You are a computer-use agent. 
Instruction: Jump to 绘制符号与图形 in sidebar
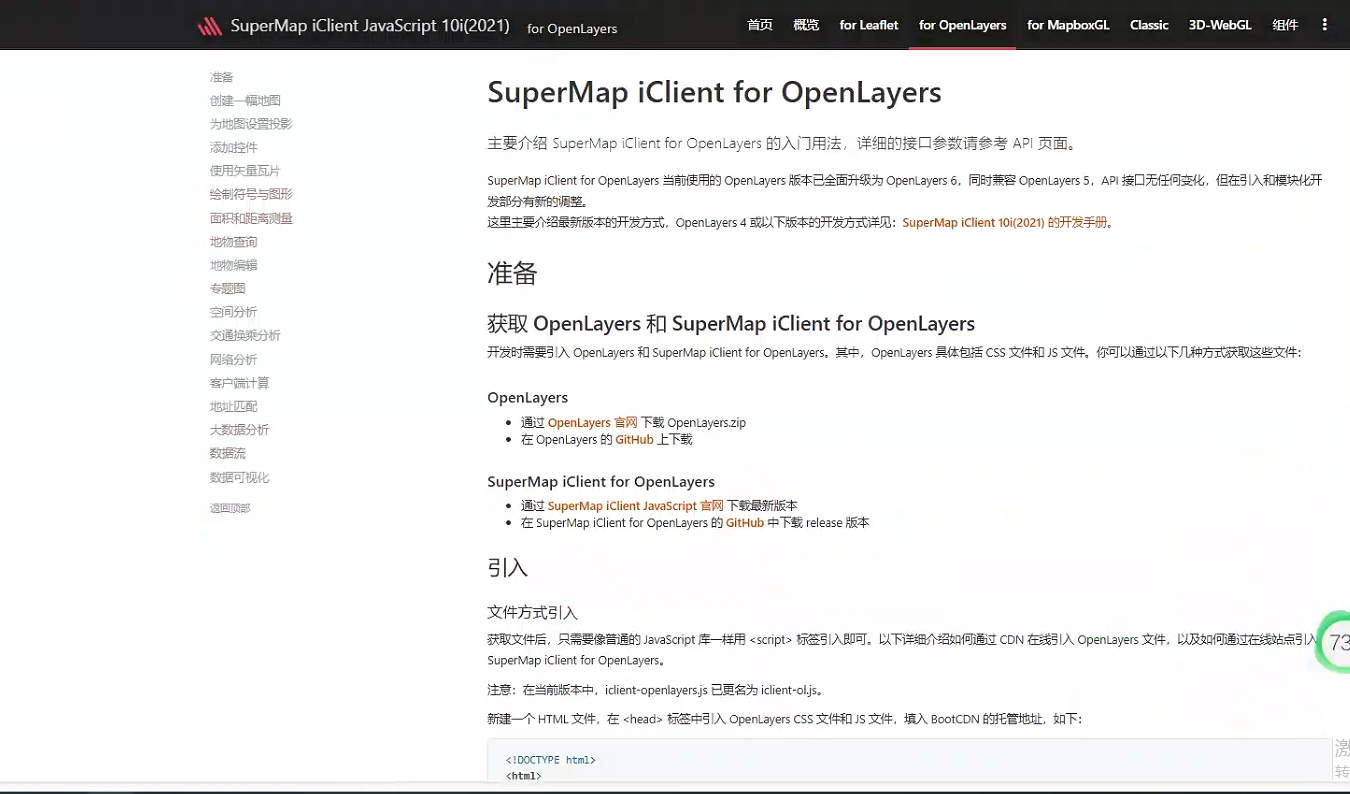click(x=251, y=194)
